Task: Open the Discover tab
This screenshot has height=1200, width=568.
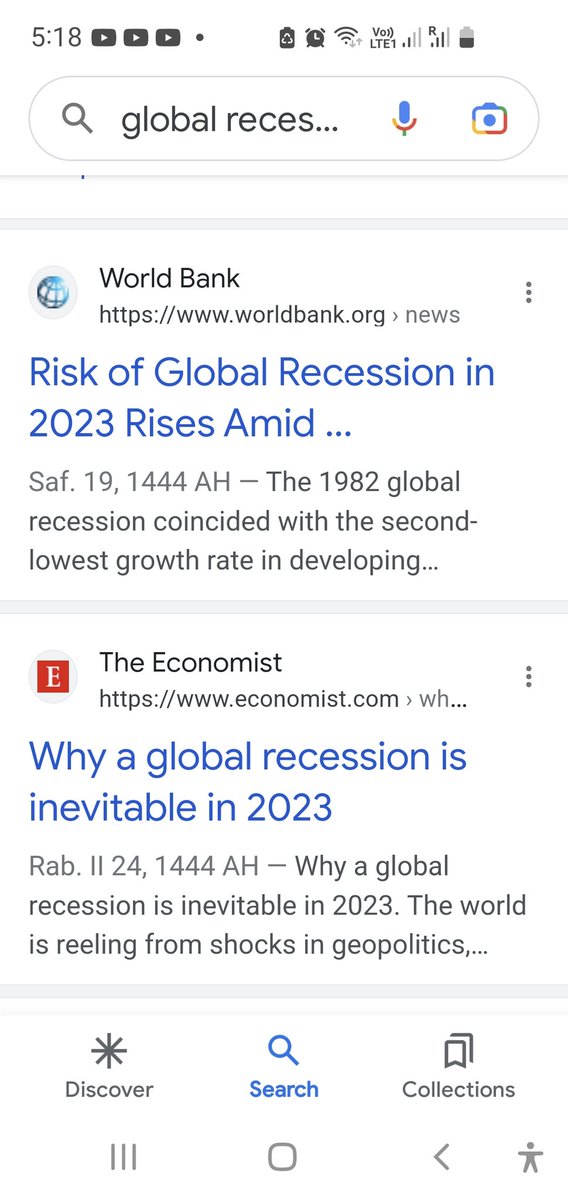Action: pyautogui.click(x=109, y=1067)
